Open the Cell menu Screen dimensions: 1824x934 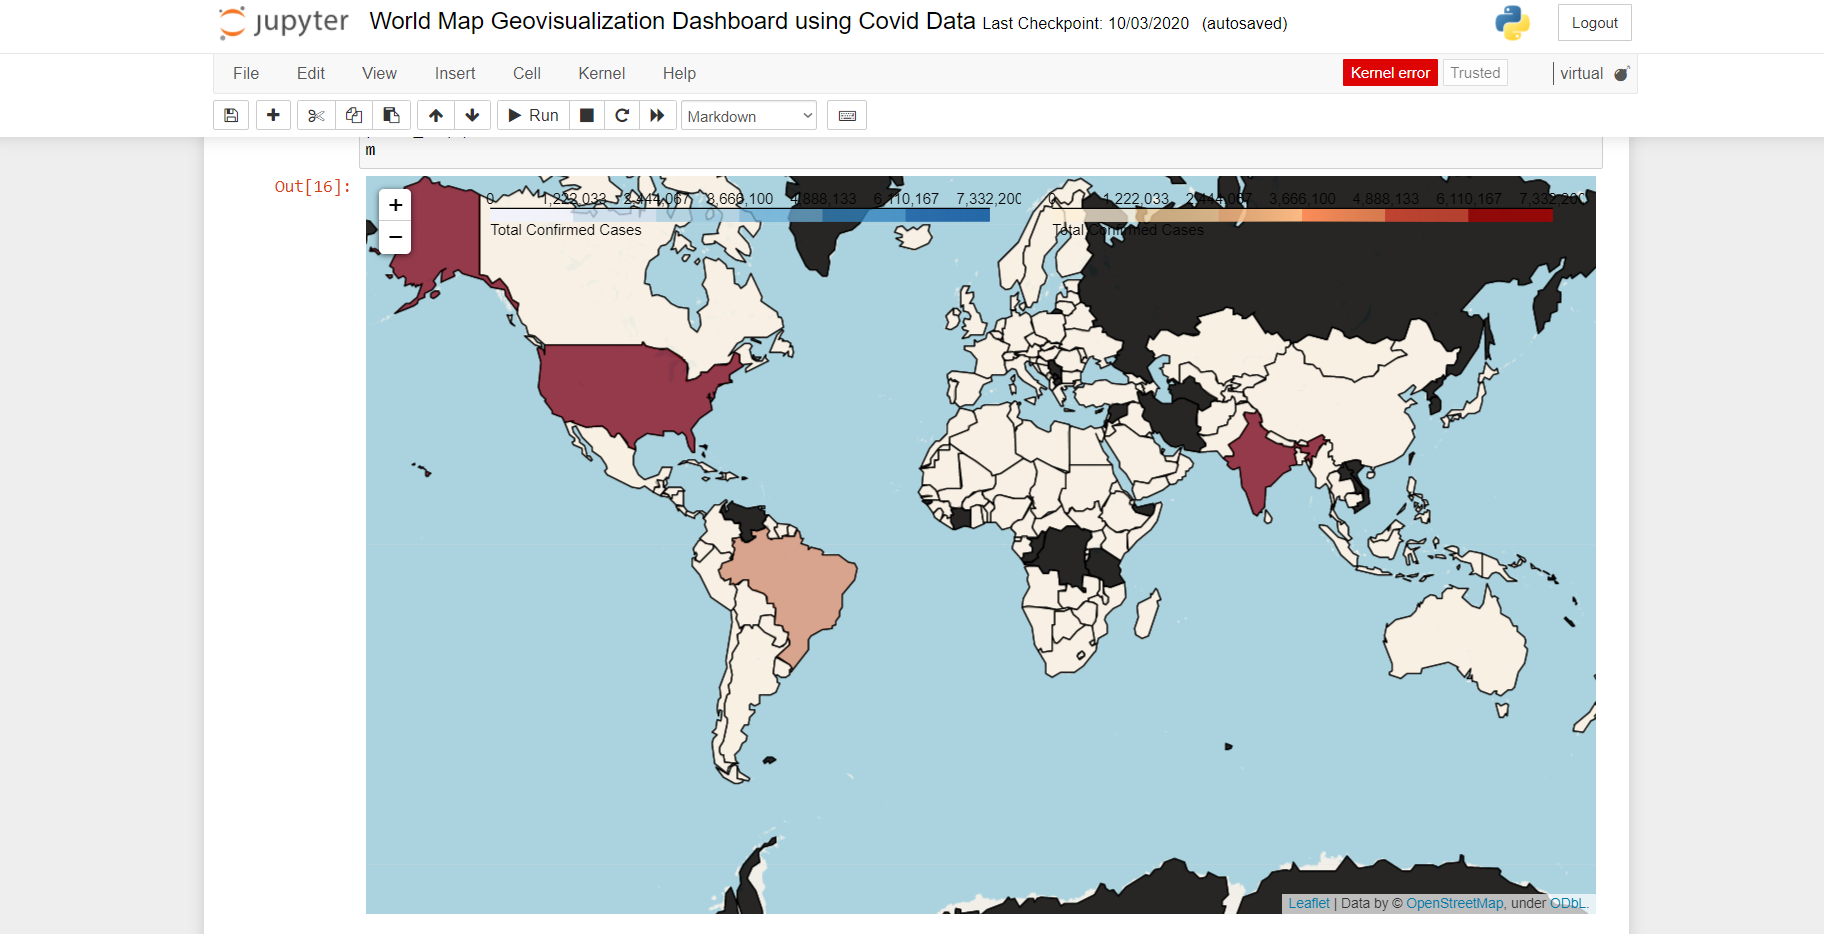tap(526, 73)
